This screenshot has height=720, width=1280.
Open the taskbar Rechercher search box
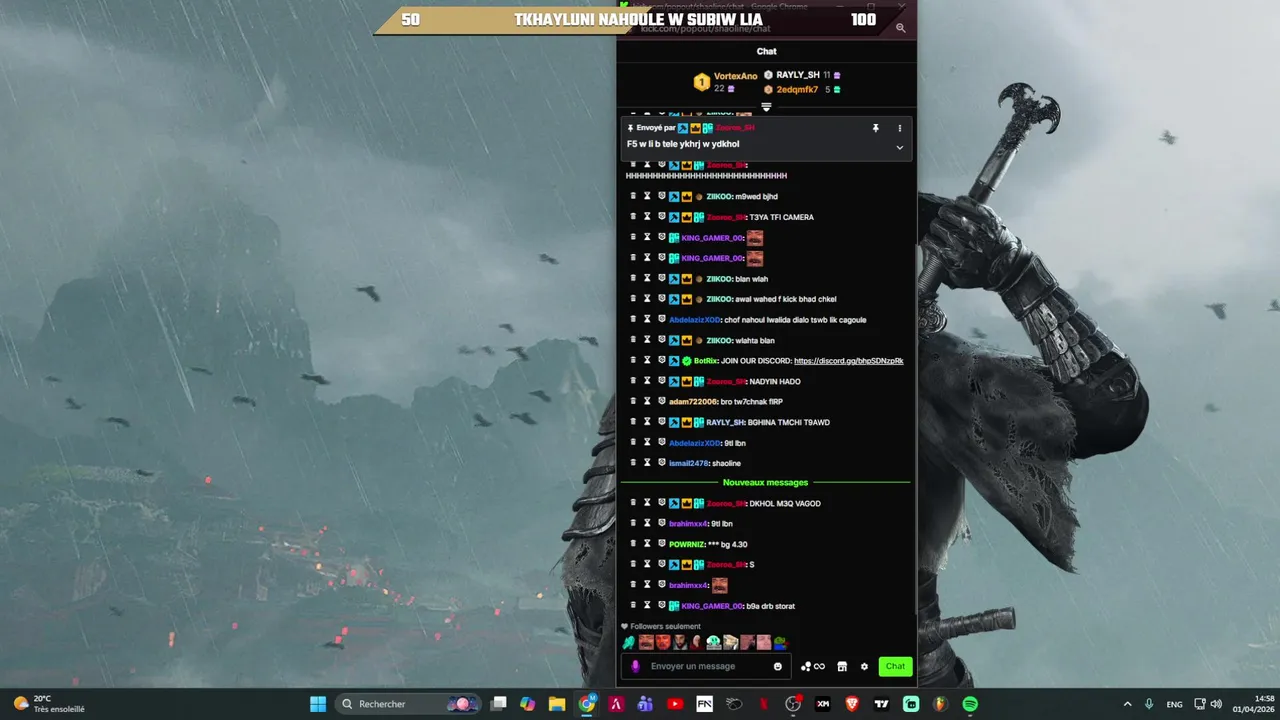407,704
